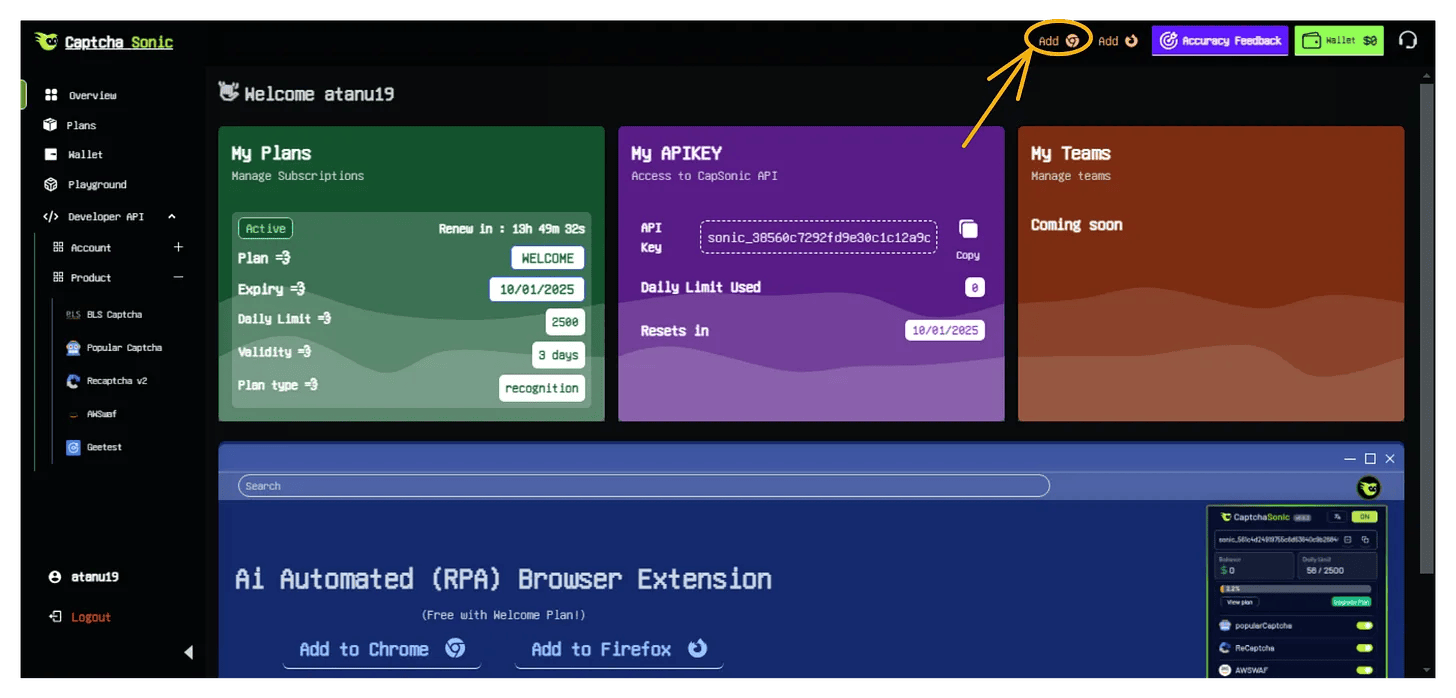Click the Chrome icon in the top bar
The image size is (1456, 698).
1072,41
